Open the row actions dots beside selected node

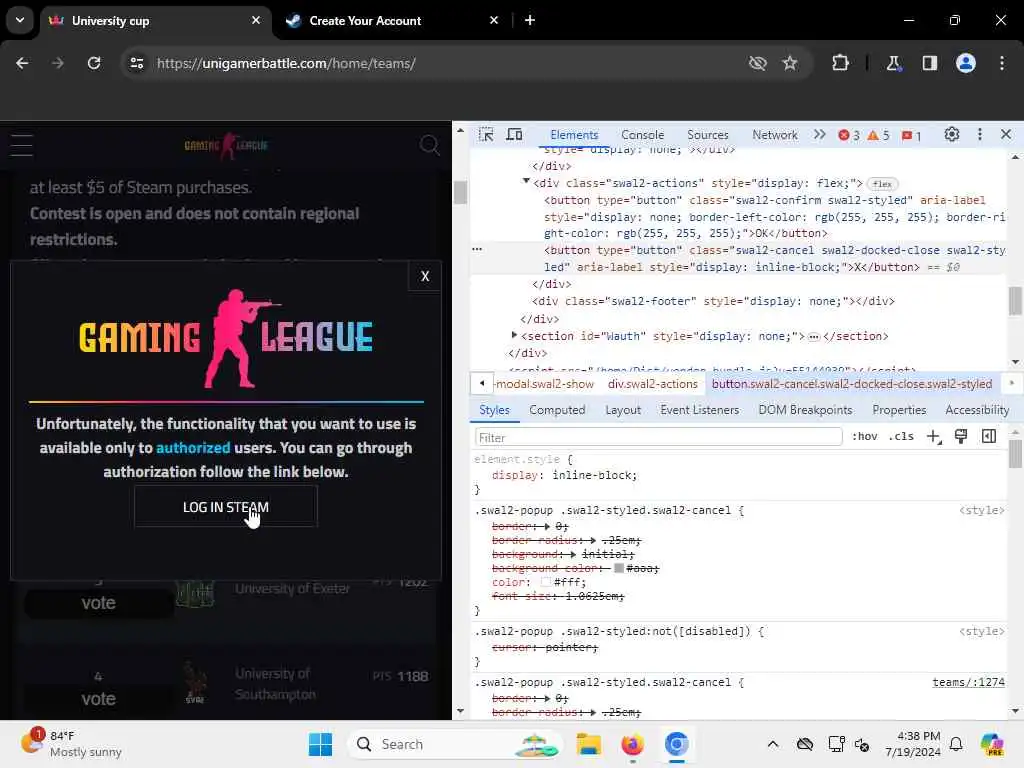pyautogui.click(x=477, y=249)
